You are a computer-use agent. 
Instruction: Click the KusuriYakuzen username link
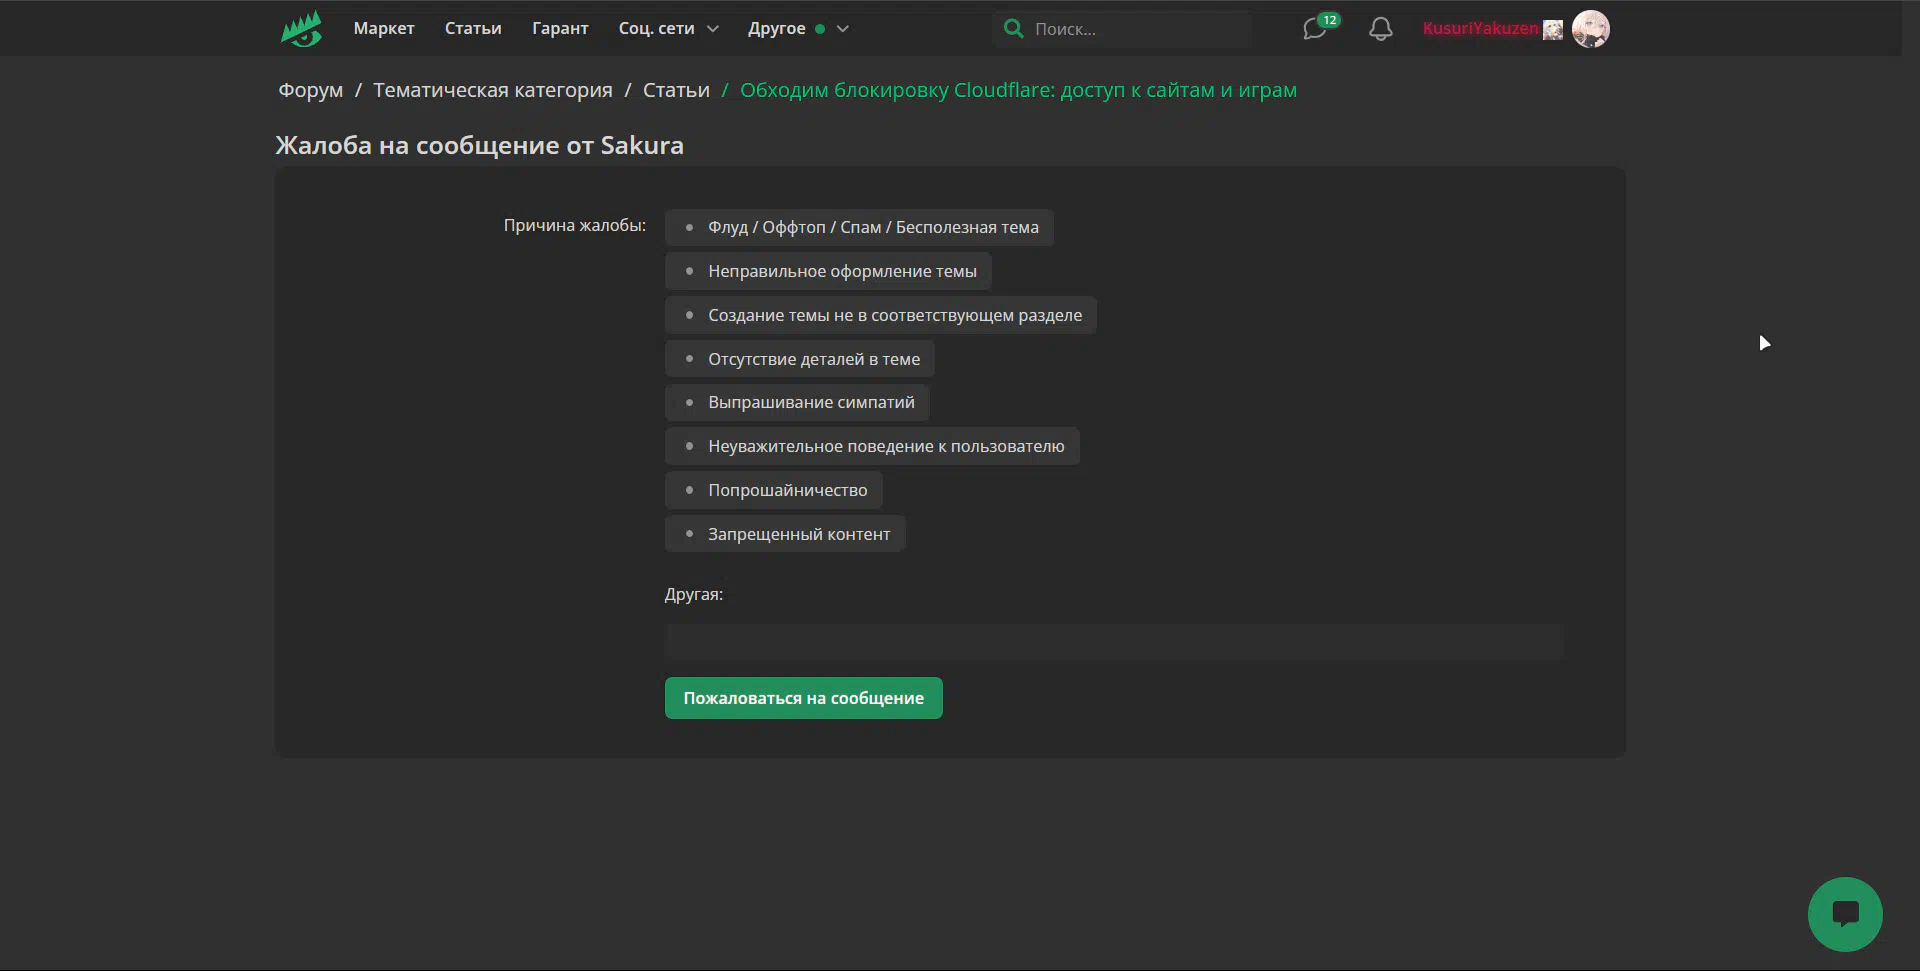pos(1480,29)
